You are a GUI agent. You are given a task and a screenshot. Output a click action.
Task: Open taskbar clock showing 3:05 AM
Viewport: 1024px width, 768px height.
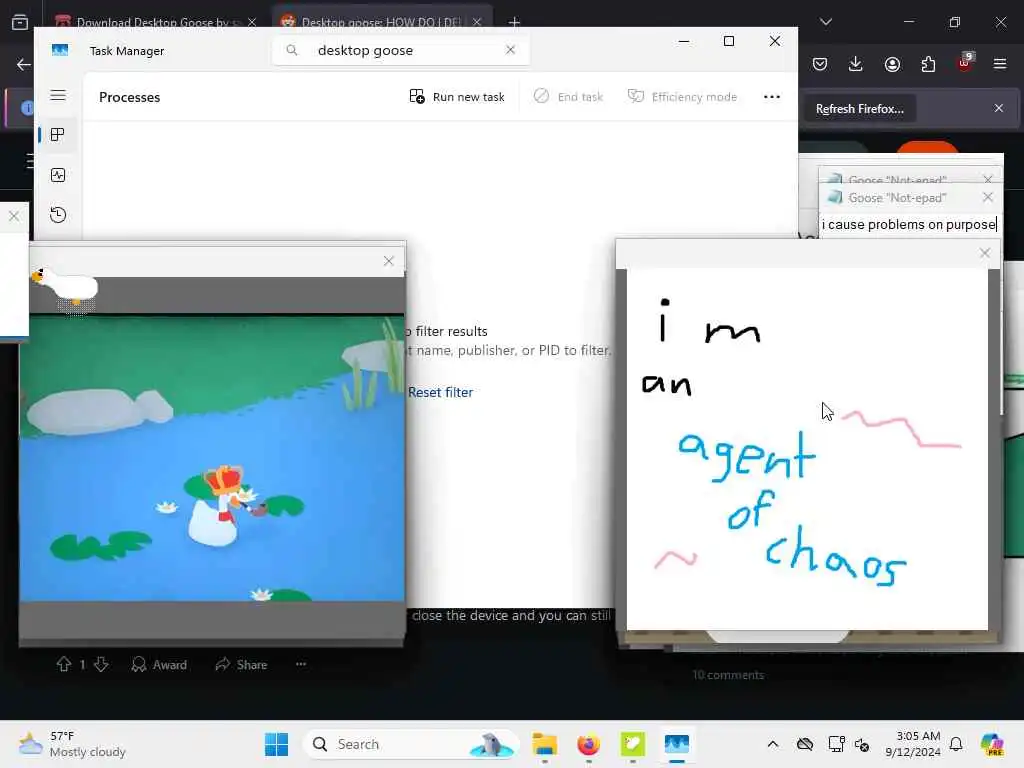tap(913, 744)
